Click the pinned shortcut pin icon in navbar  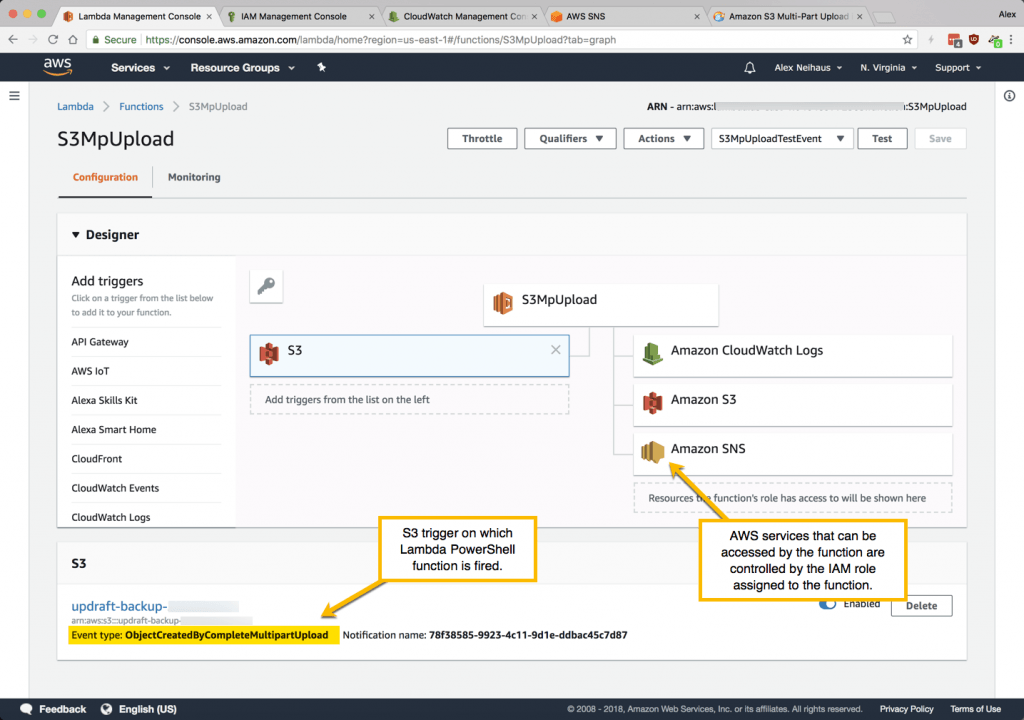(320, 67)
